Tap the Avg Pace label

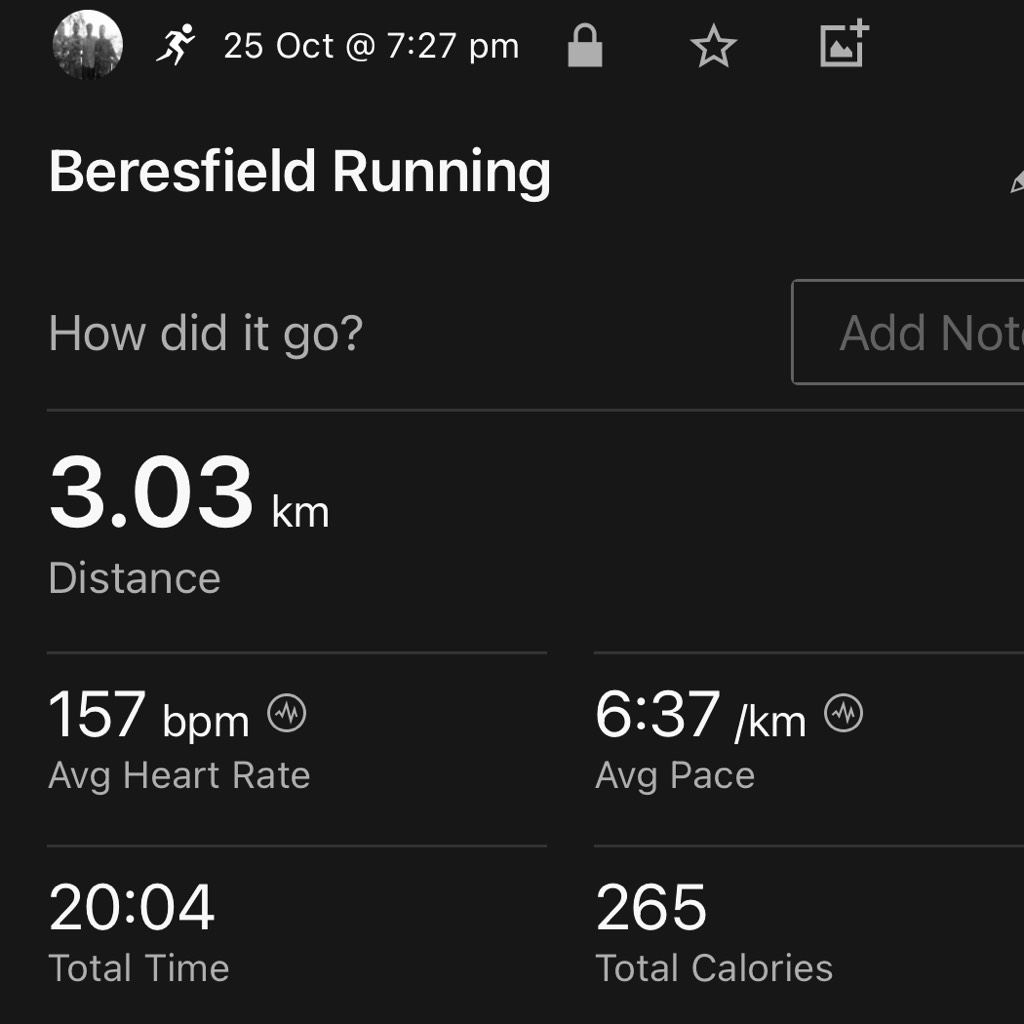click(675, 776)
